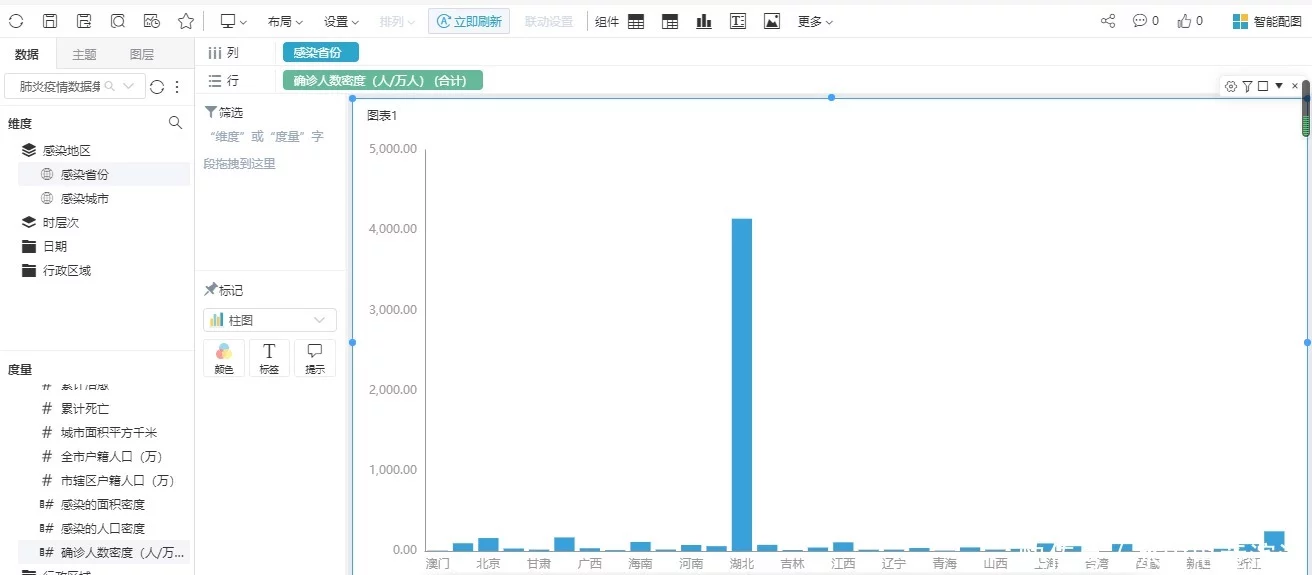Image resolution: width=1312 pixels, height=575 pixels.
Task: Insert a bar chart component icon
Action: point(704,21)
